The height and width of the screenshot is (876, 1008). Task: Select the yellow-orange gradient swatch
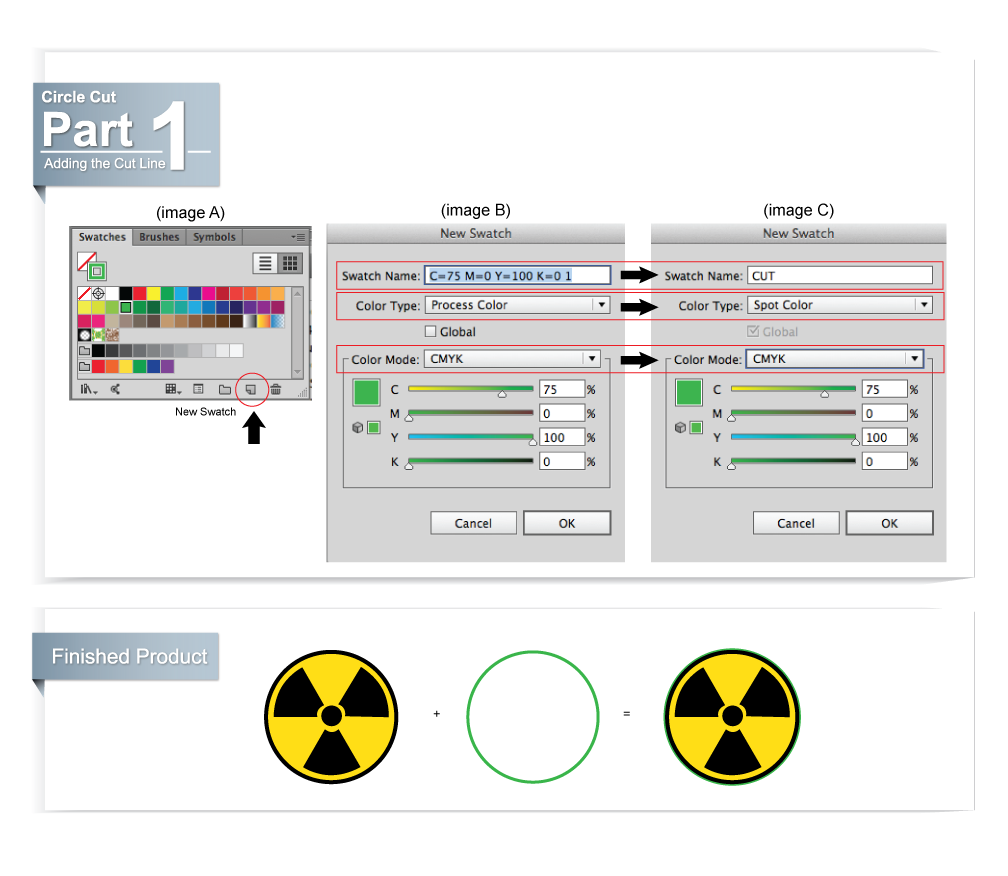pyautogui.click(x=264, y=321)
